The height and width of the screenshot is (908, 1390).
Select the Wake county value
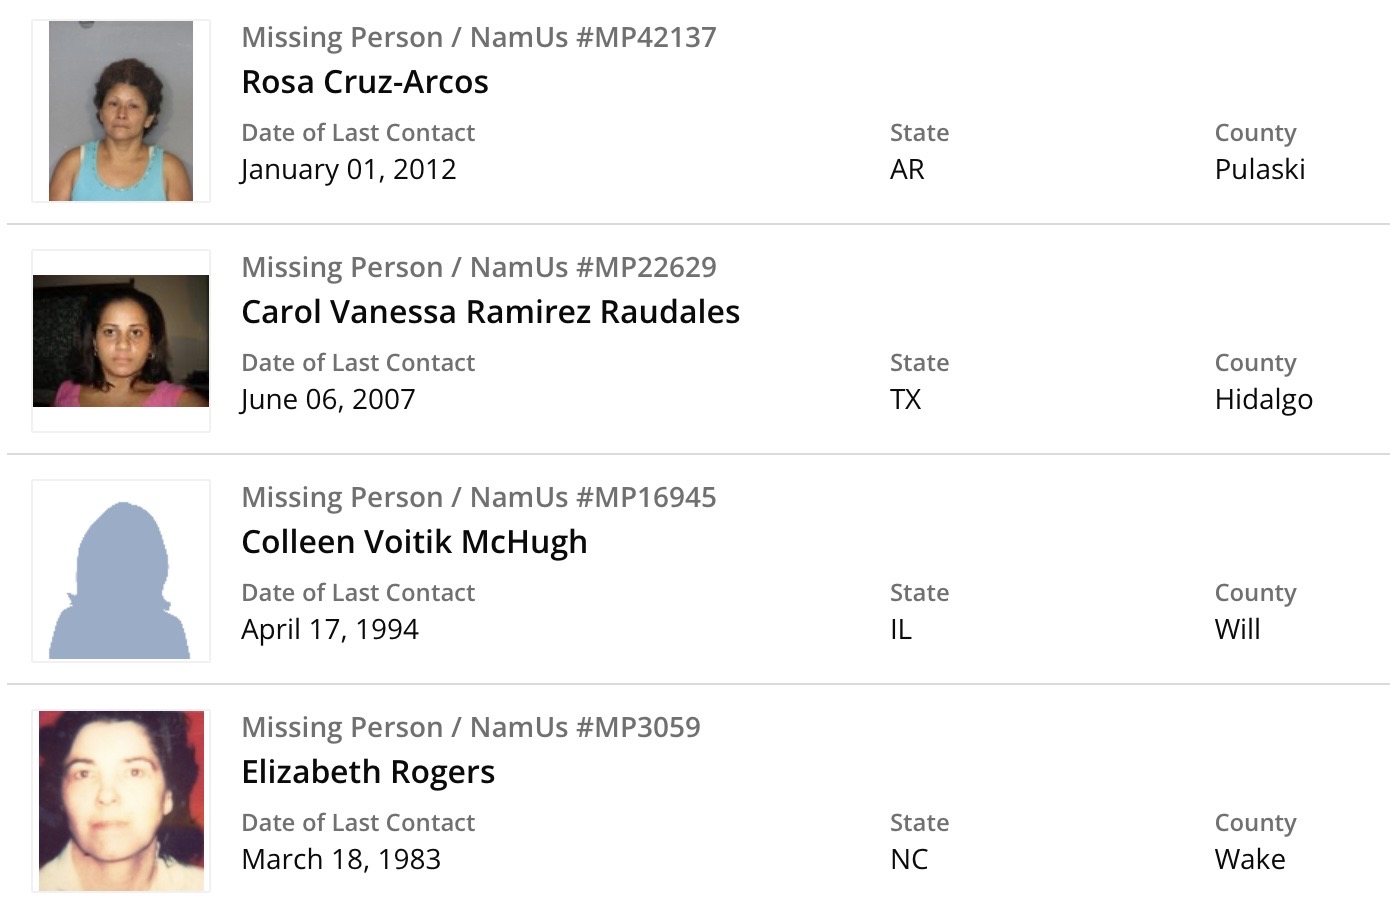point(1249,860)
